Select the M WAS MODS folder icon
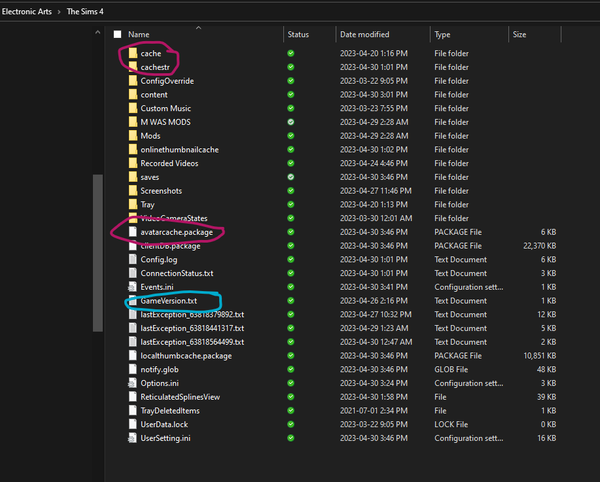Screen dimensions: 600x482 pos(133,122)
